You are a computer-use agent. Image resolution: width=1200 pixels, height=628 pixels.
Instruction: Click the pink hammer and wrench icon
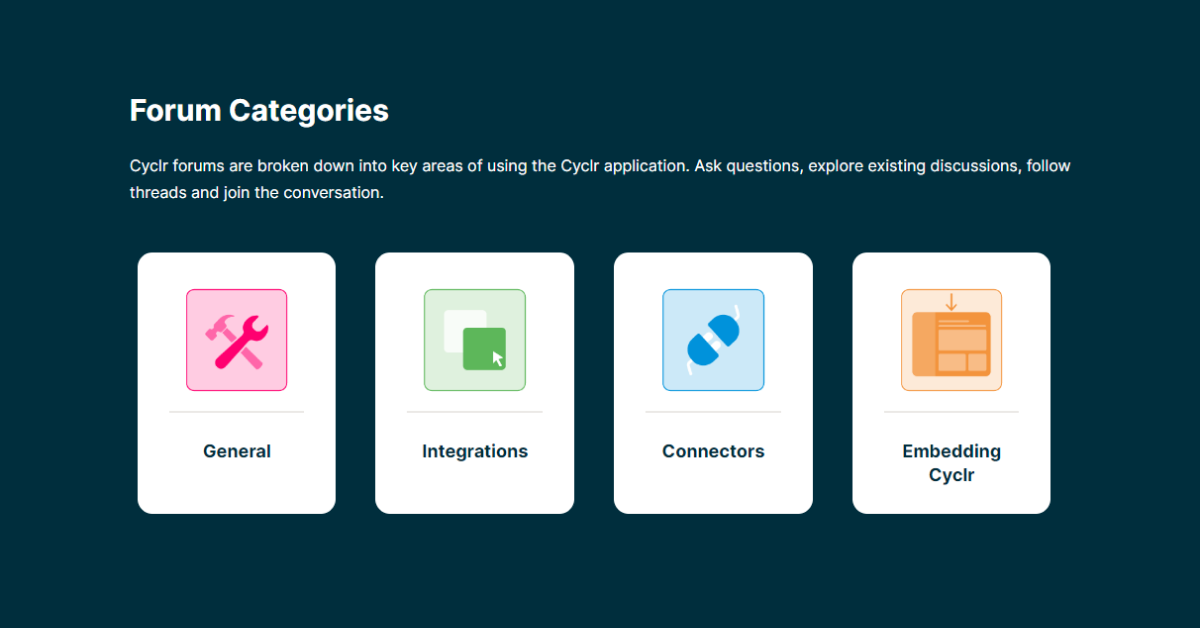tap(236, 340)
